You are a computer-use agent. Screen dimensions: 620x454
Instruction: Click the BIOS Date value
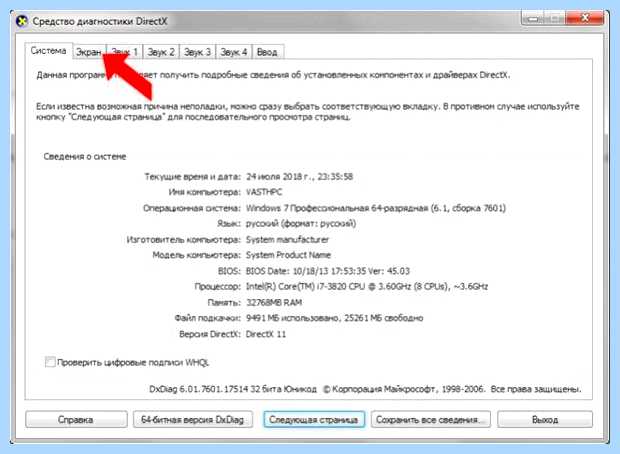[x=328, y=271]
